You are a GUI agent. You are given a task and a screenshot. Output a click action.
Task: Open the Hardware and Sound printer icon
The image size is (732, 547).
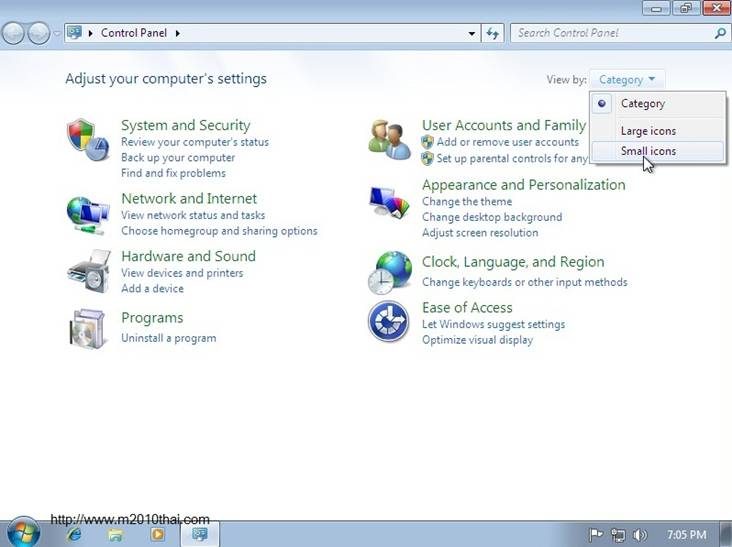(x=88, y=271)
